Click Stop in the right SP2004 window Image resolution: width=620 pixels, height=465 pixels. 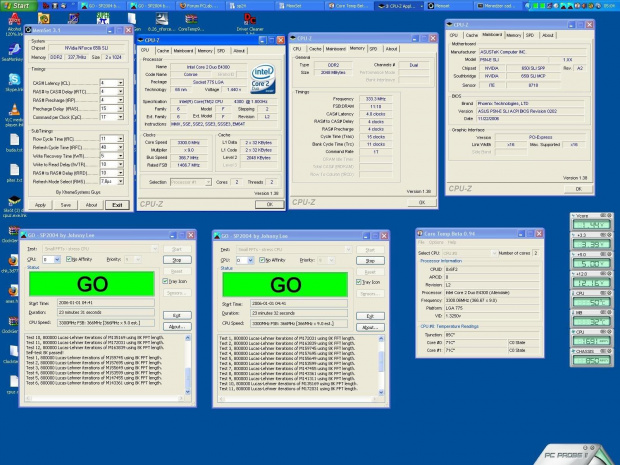coord(370,261)
